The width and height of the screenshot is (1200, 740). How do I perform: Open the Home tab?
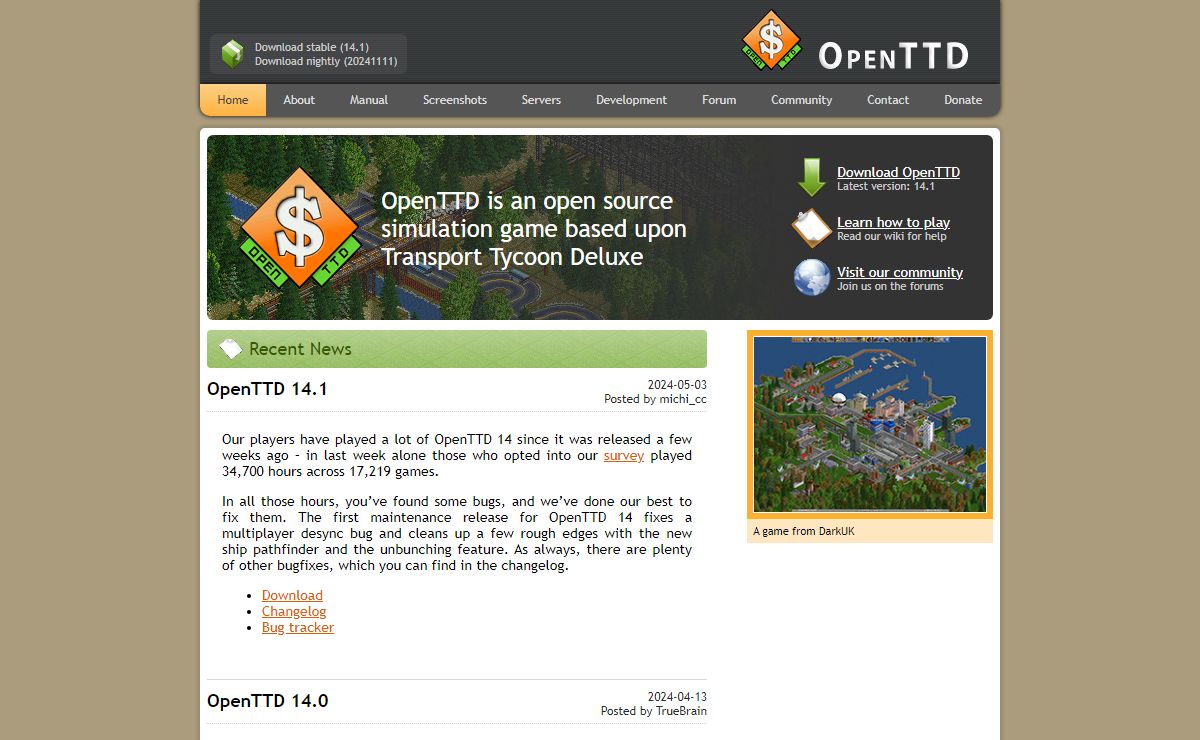[233, 100]
